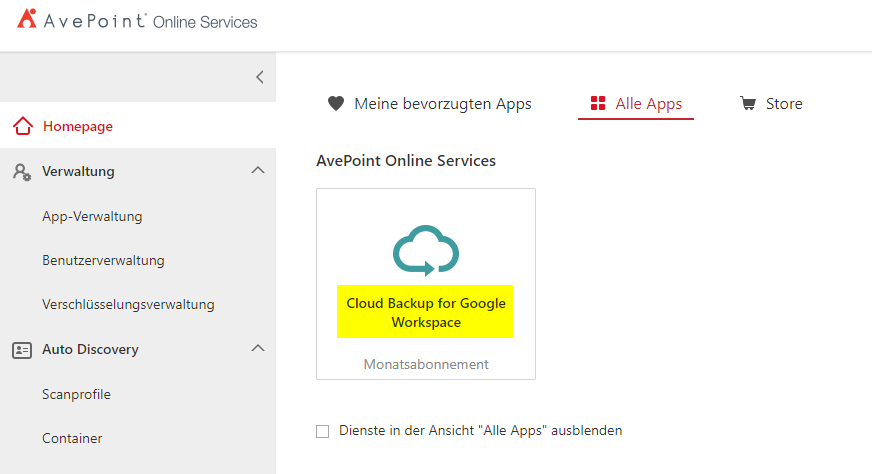Switch to Meine bevorzugten Apps tab

click(442, 104)
